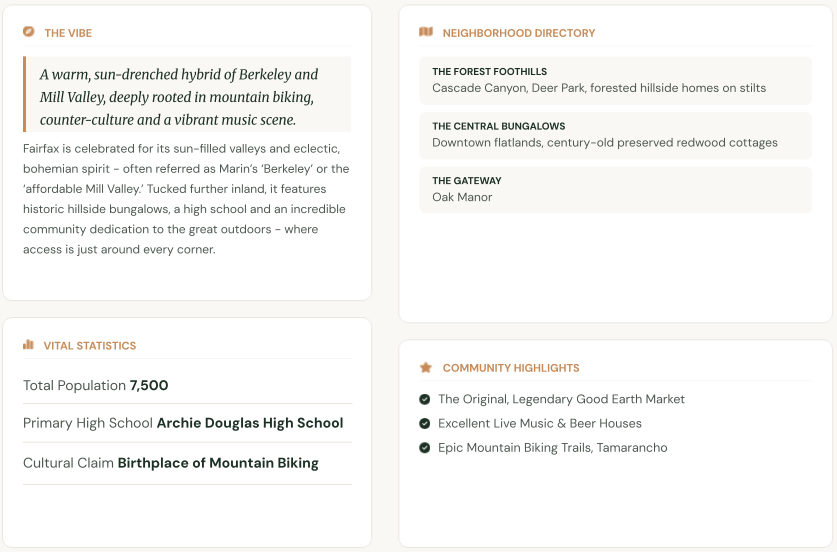Screen dimensions: 837x552
Task: Click the star icon beside Community Highlights
Action: pos(425,367)
